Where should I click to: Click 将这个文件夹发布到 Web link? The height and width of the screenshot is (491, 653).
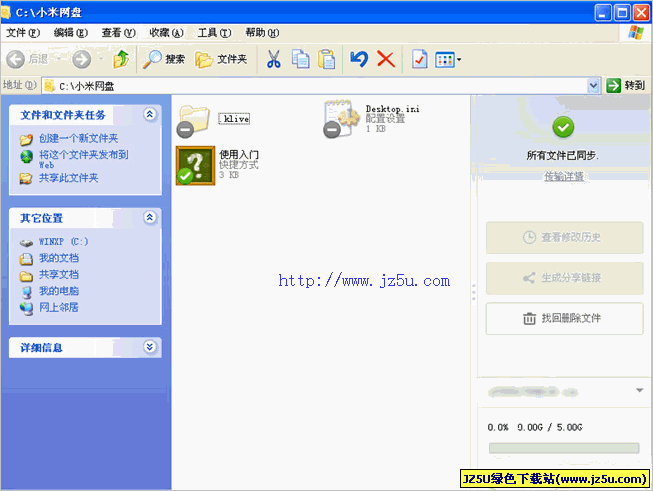83,160
